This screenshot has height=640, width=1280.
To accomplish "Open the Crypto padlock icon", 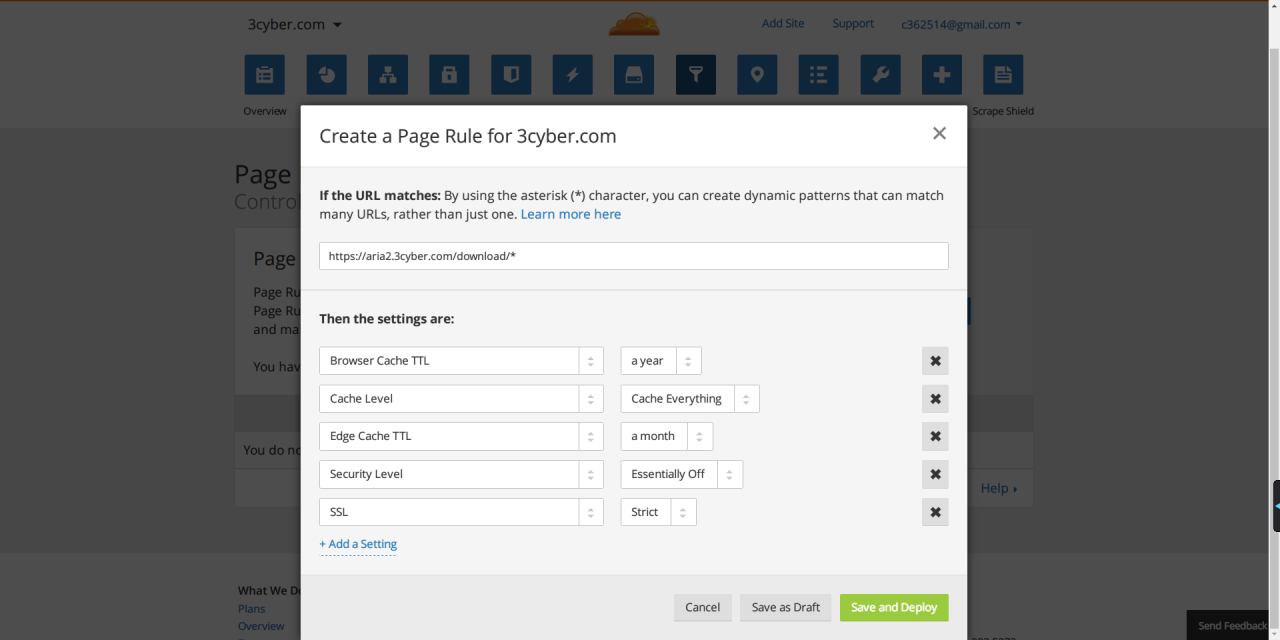I will tap(449, 75).
